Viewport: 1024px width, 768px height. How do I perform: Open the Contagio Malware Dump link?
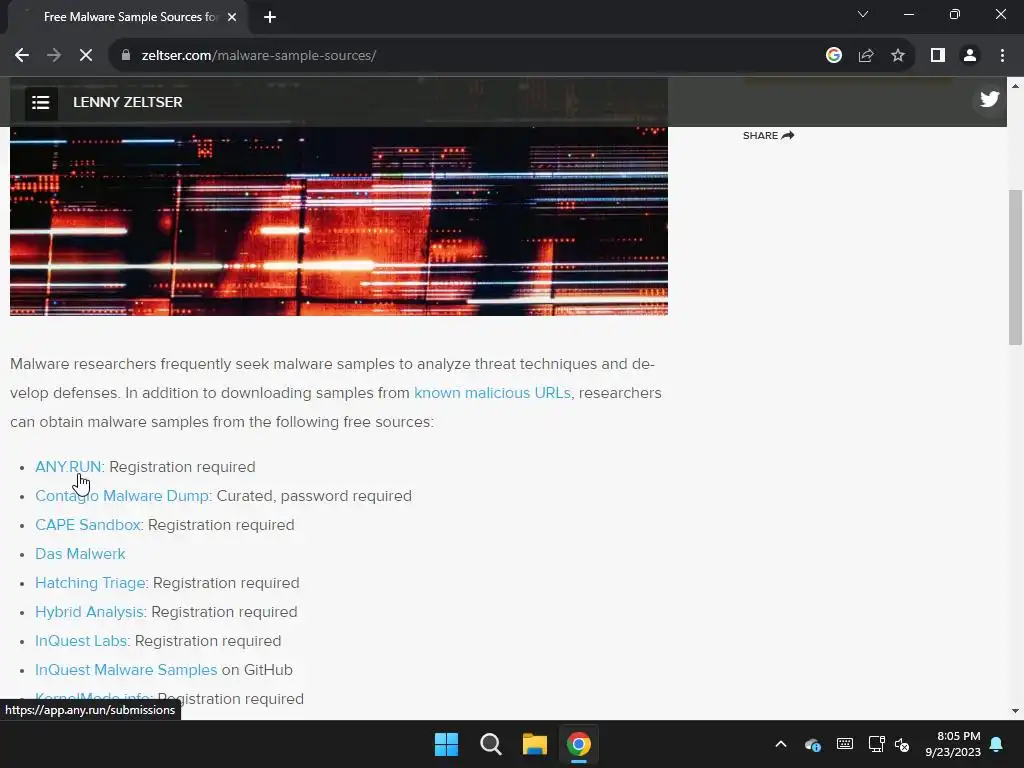pyautogui.click(x=121, y=496)
